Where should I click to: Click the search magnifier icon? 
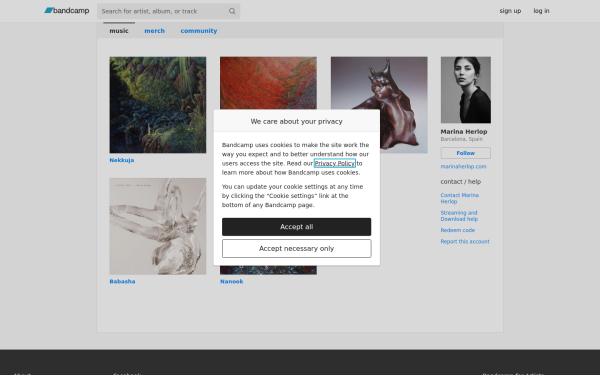232,11
